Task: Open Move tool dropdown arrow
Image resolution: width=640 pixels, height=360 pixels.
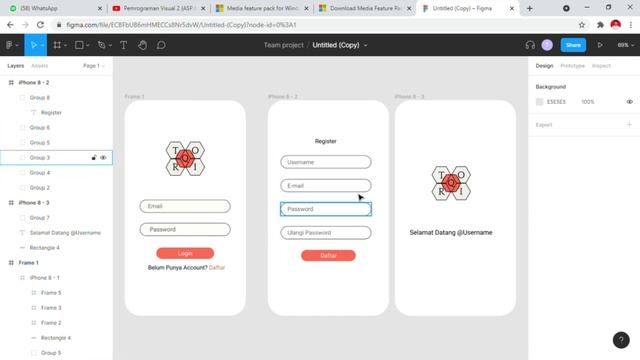Action: click(42, 45)
